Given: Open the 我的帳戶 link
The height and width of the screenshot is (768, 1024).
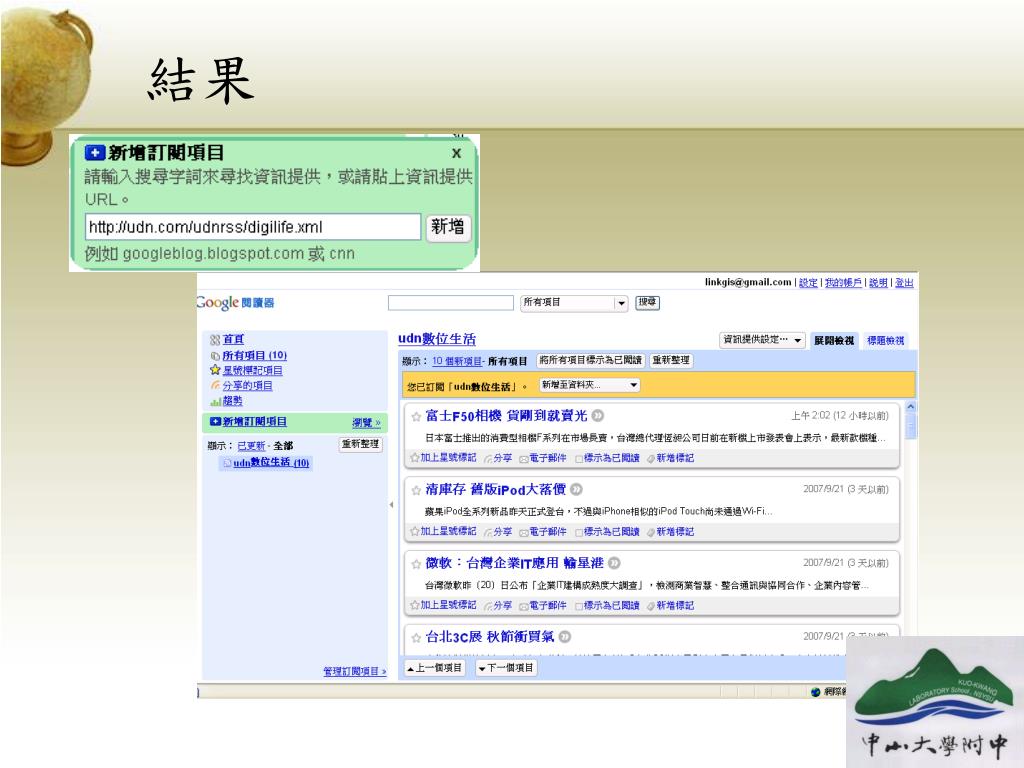Looking at the screenshot, I should click(843, 283).
